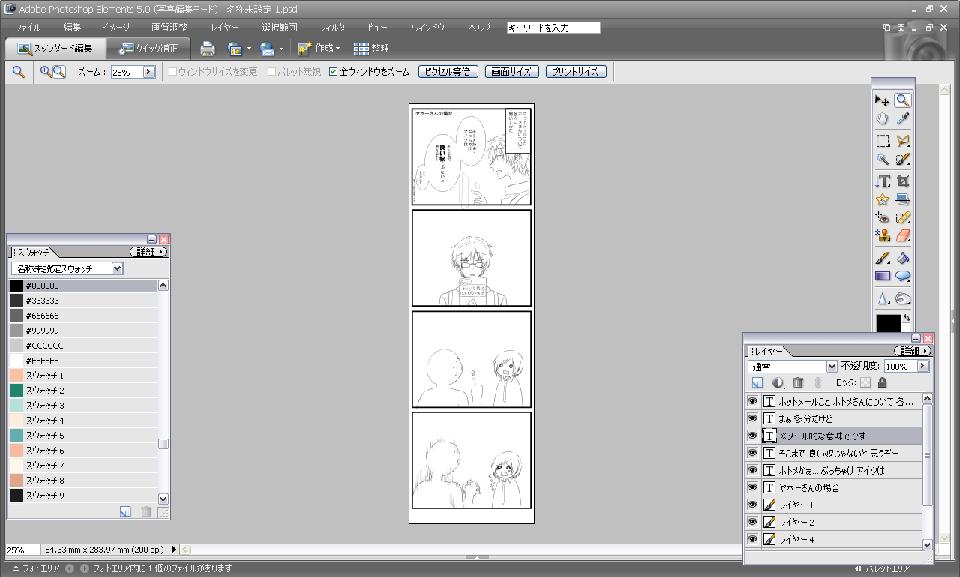The image size is (960, 577).
Task: Create a new layer in Layers panel
Action: [757, 383]
